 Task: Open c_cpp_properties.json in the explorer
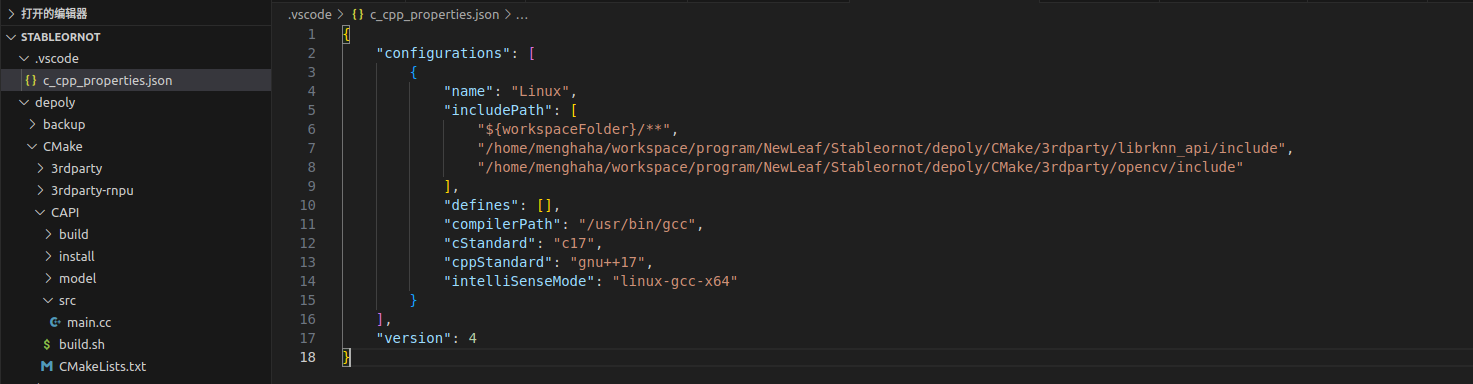pyautogui.click(x=108, y=81)
